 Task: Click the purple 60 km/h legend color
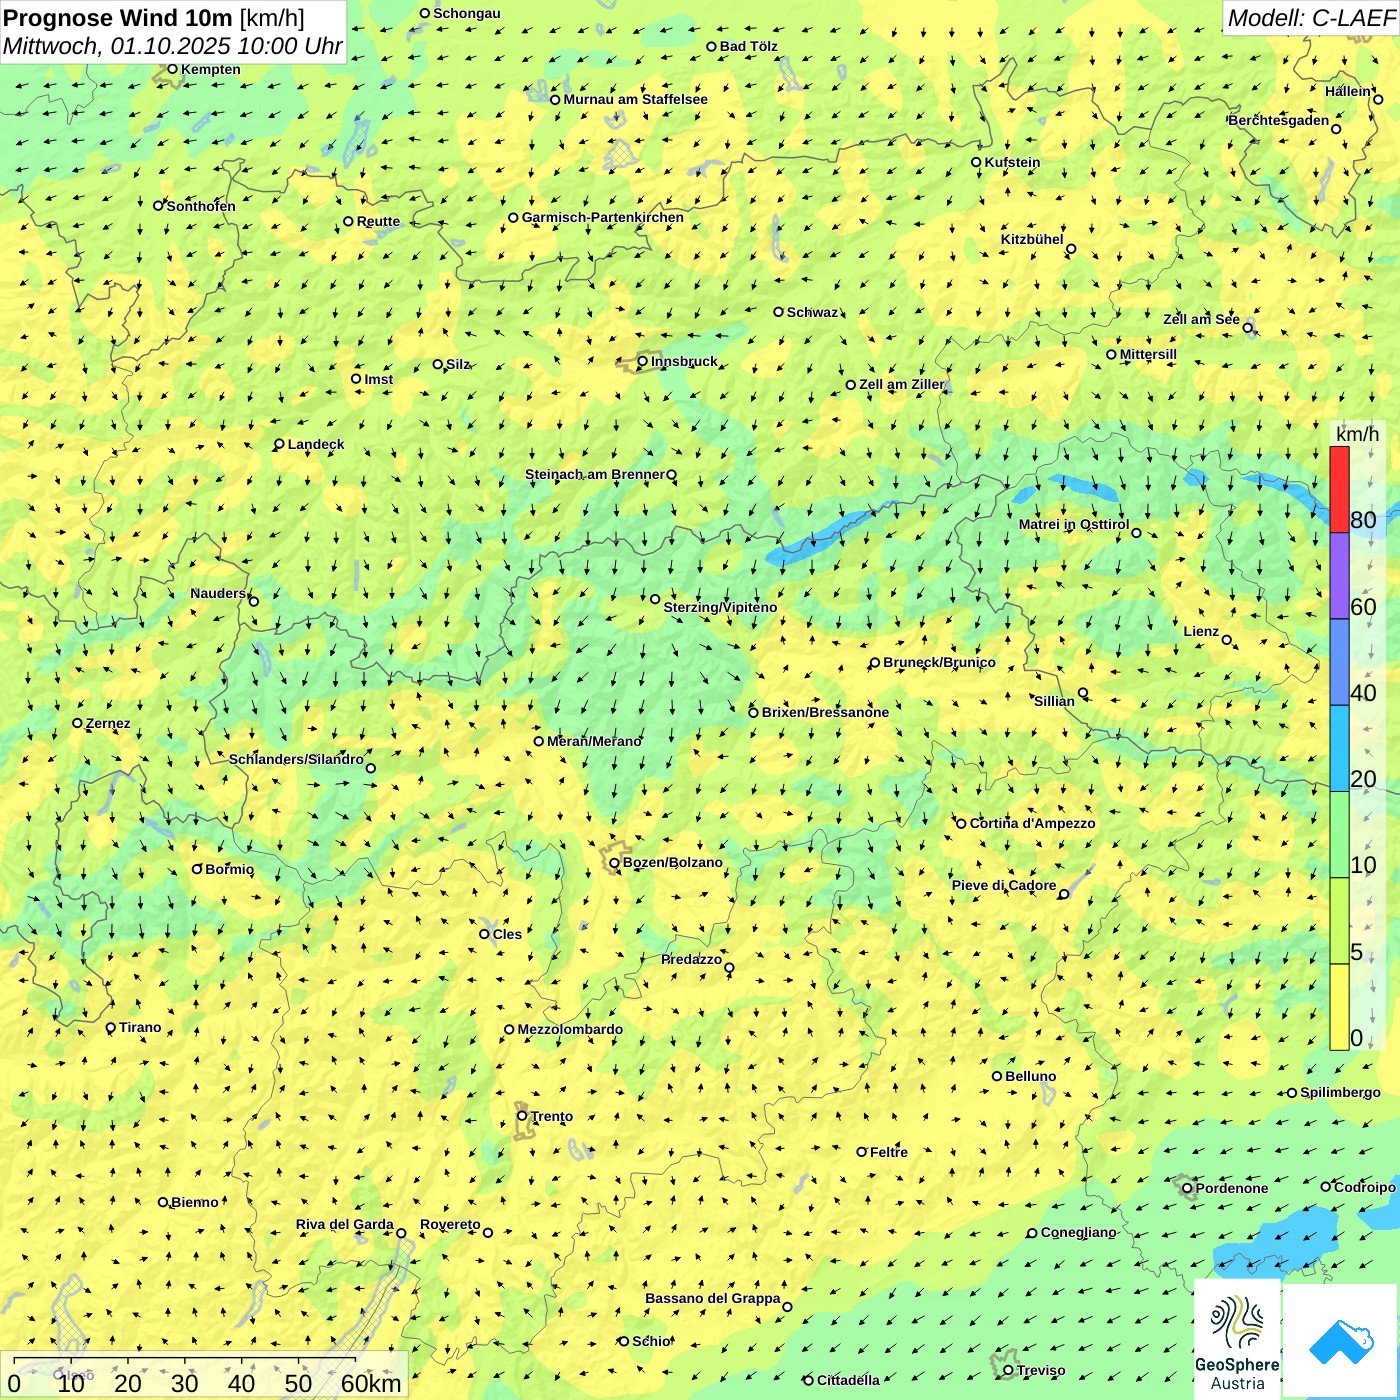tap(1340, 576)
